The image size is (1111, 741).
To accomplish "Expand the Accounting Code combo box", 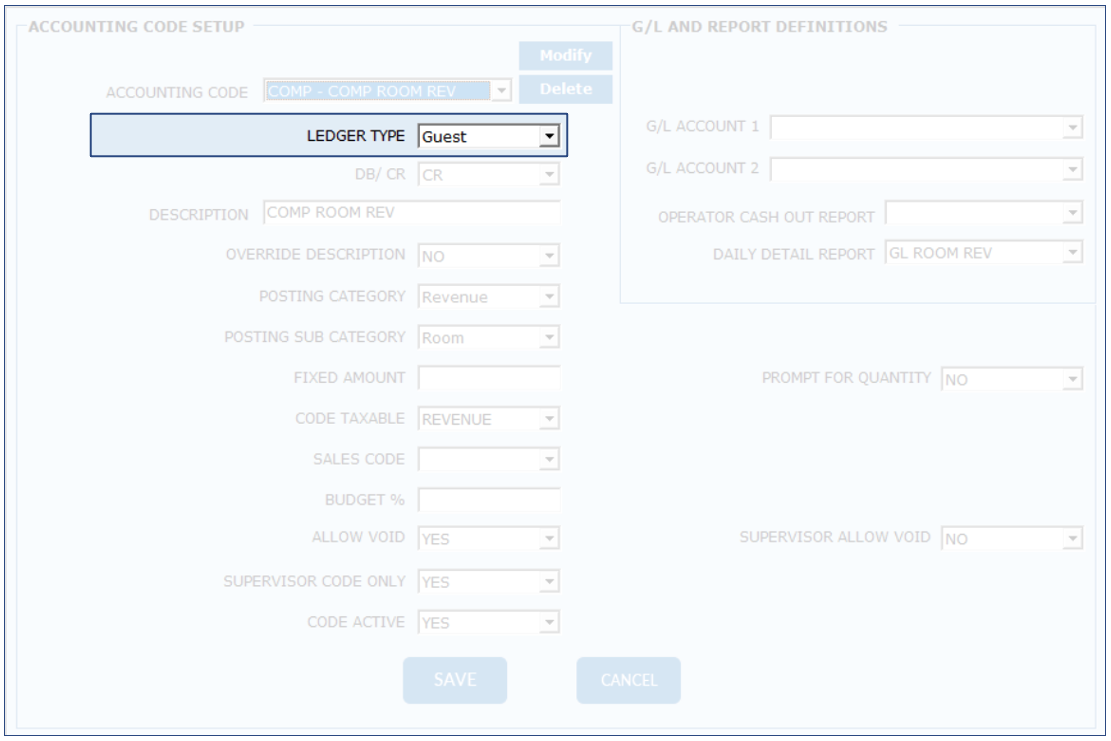I will coord(502,91).
